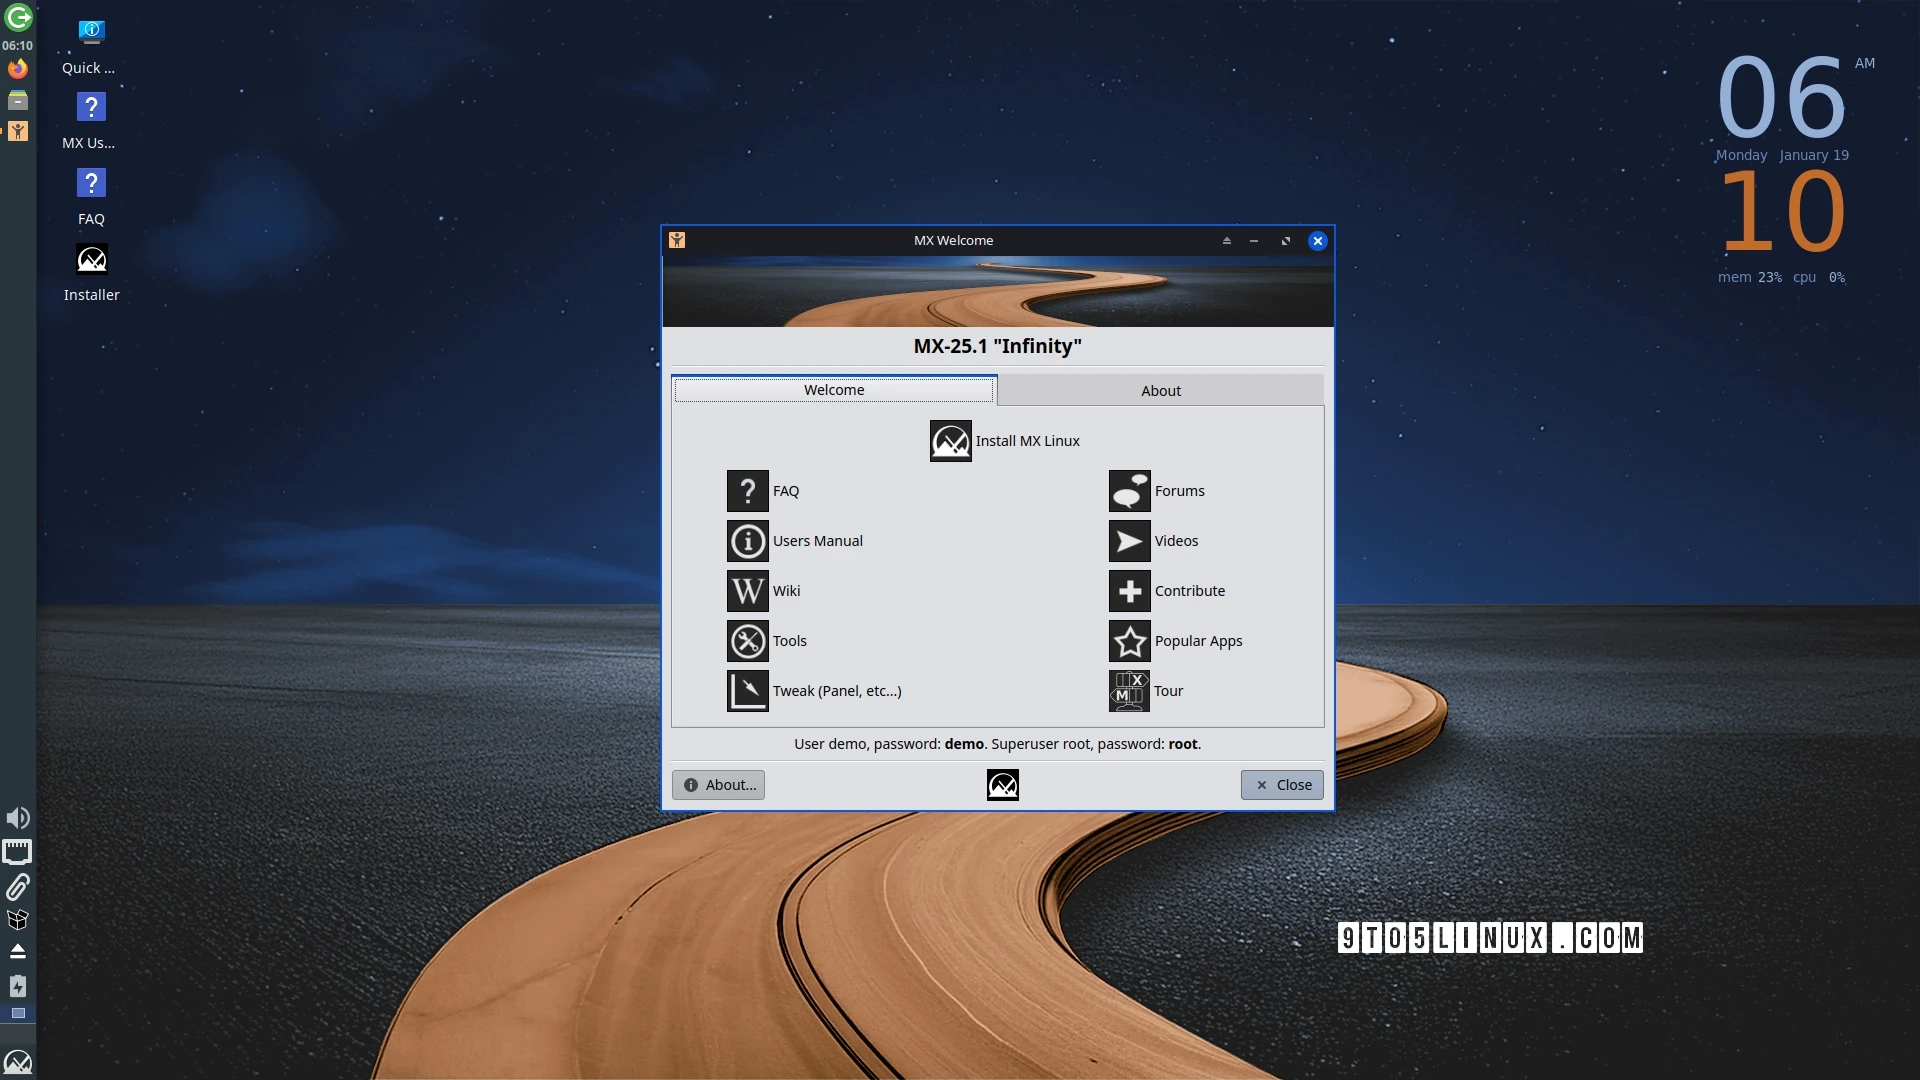Image resolution: width=1920 pixels, height=1080 pixels.
Task: Switch to the About tab
Action: point(1160,390)
